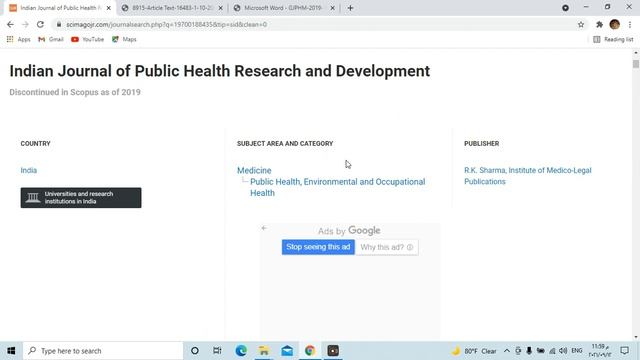Open the screen recorder app on taskbar
The image size is (640, 360).
[x=333, y=351]
